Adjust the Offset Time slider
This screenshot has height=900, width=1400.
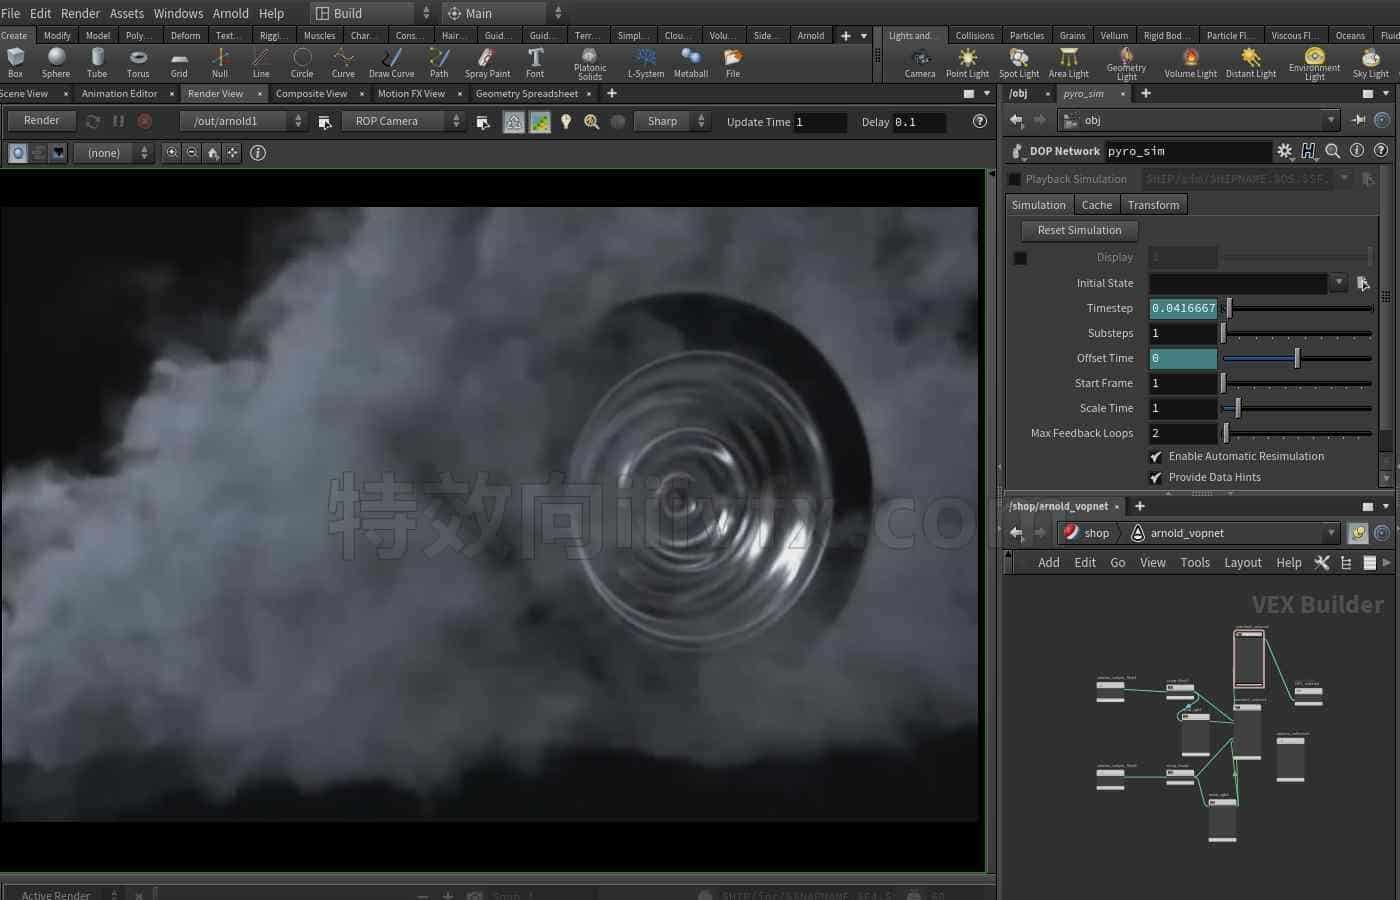point(1297,358)
